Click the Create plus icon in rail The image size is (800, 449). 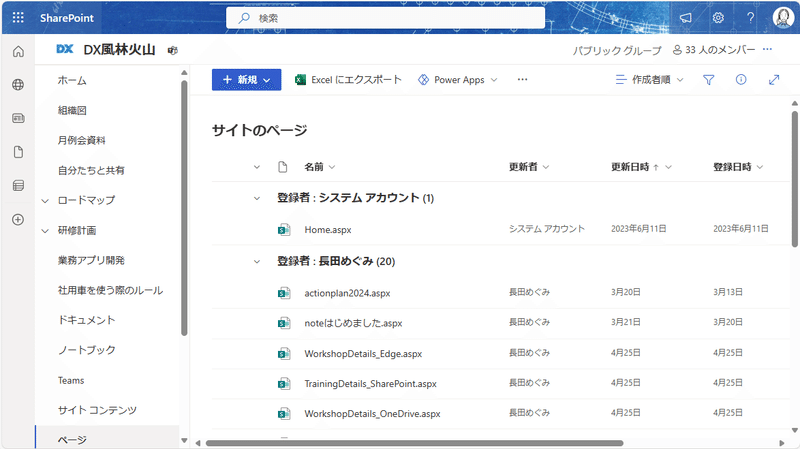[18, 220]
